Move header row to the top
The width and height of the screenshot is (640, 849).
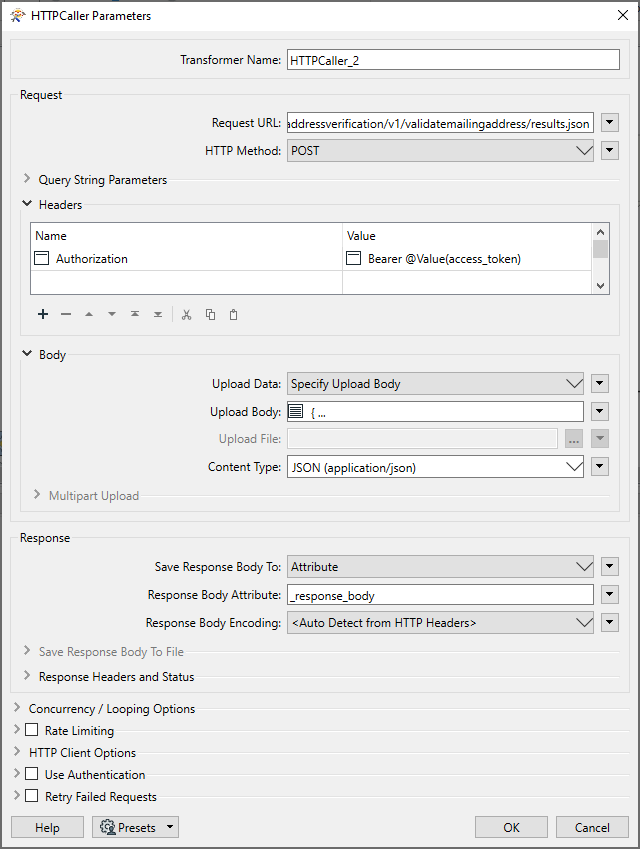tap(135, 314)
